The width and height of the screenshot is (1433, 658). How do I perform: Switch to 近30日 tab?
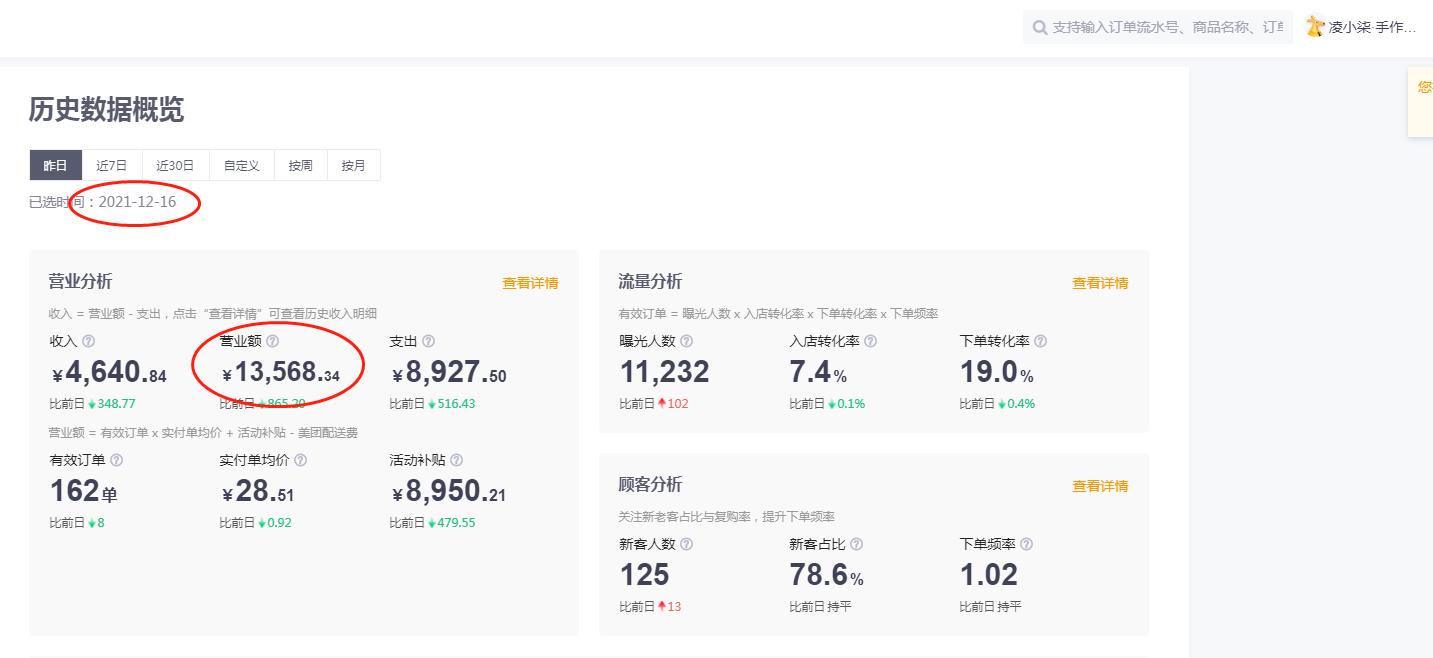point(175,165)
